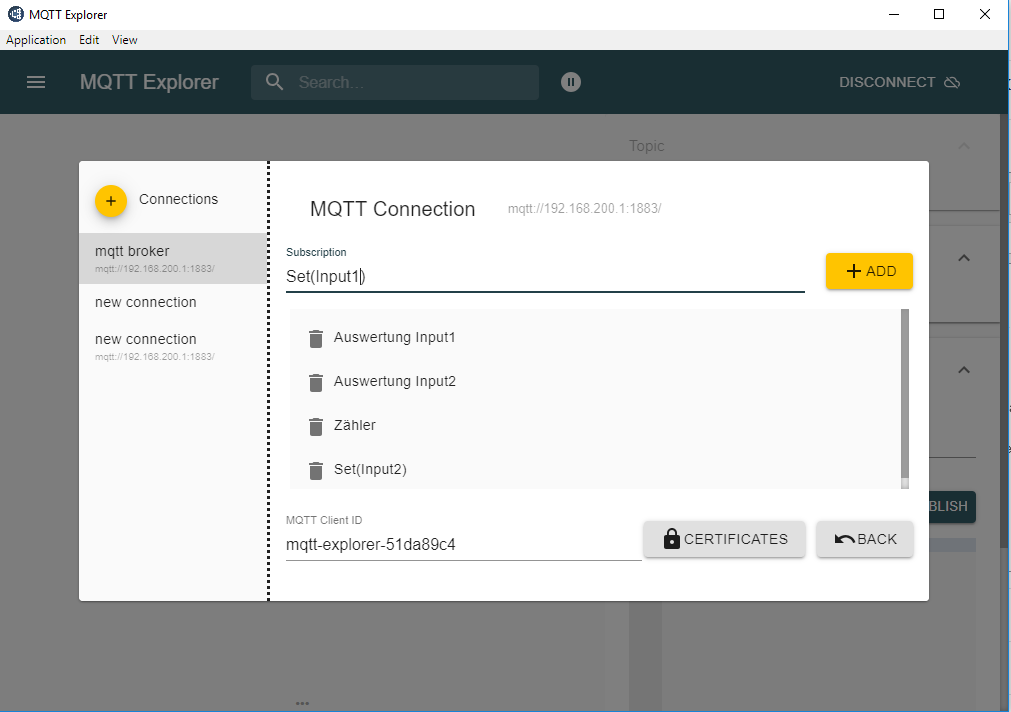1011x712 pixels.
Task: Collapse the Topic panel chevron
Action: tap(964, 146)
